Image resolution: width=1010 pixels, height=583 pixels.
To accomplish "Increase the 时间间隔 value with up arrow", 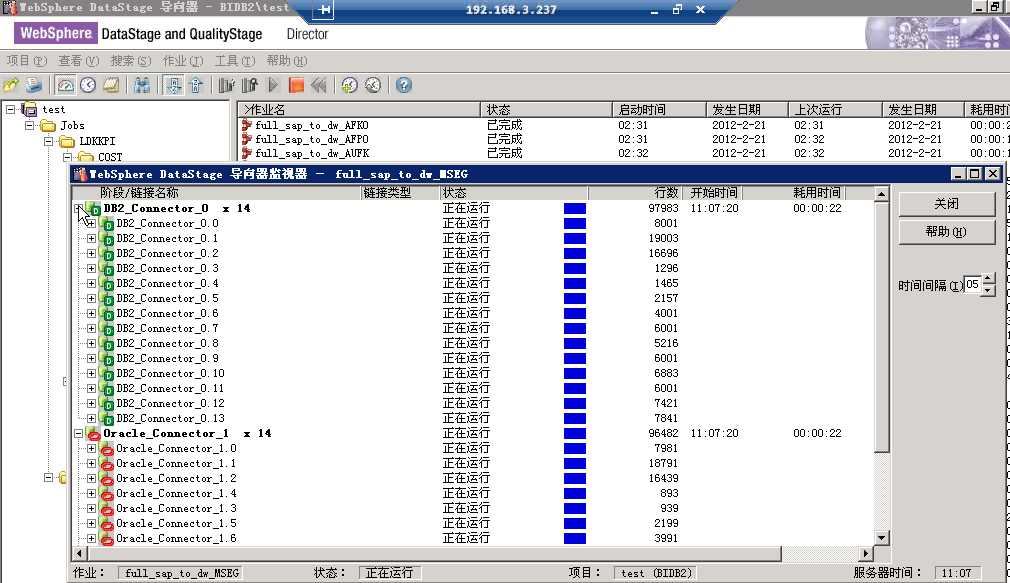I will [x=987, y=278].
